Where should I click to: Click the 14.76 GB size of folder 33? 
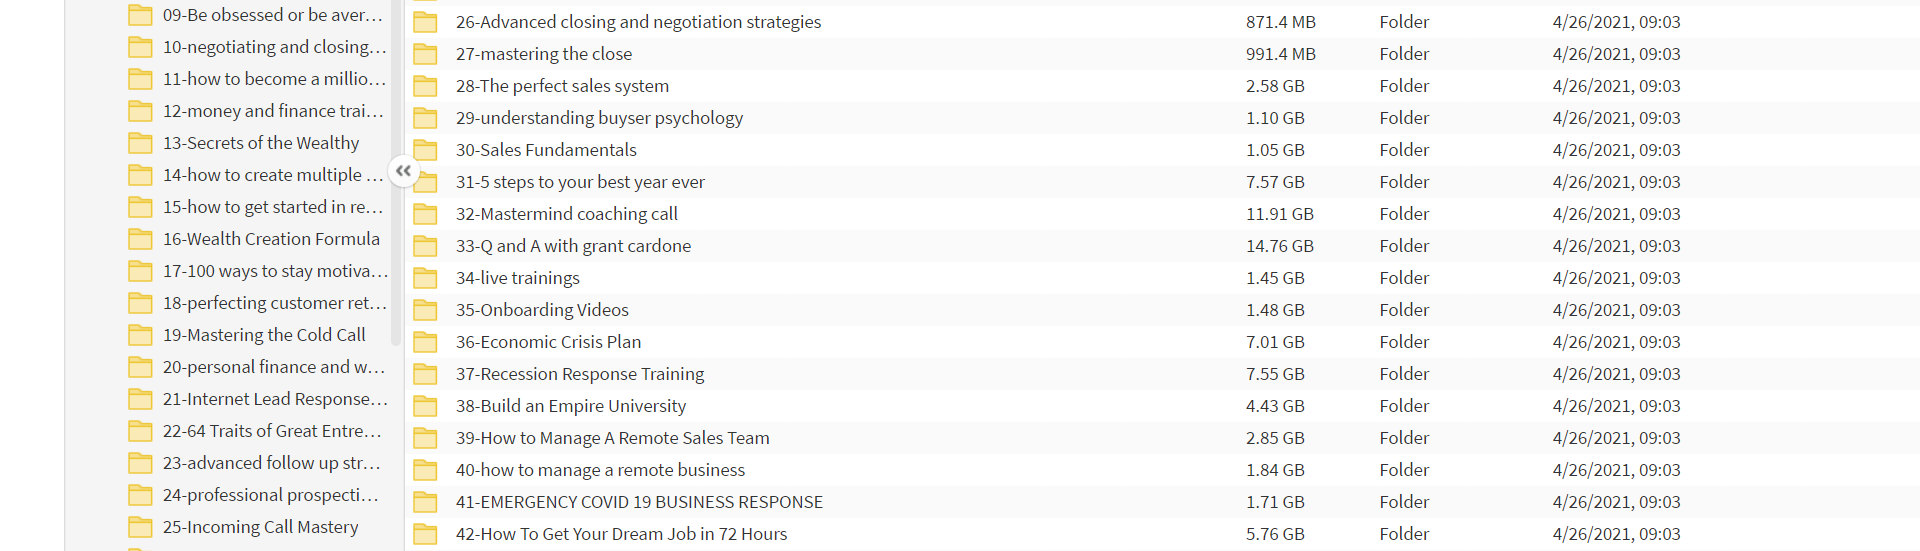coord(1280,246)
